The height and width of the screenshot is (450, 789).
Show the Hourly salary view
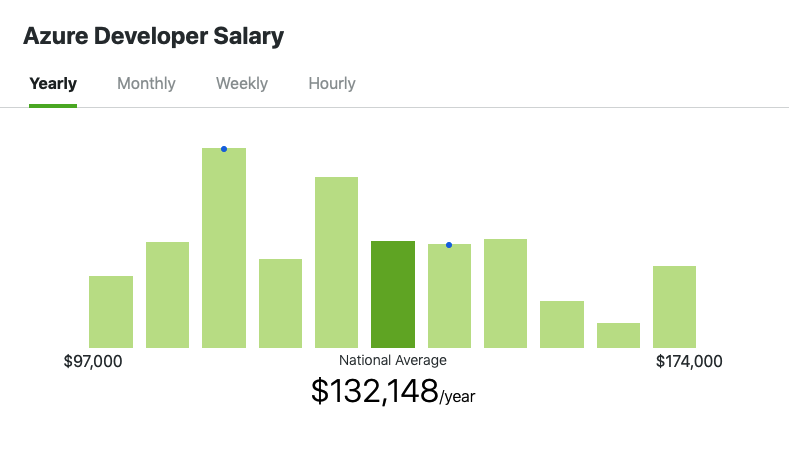pyautogui.click(x=332, y=84)
